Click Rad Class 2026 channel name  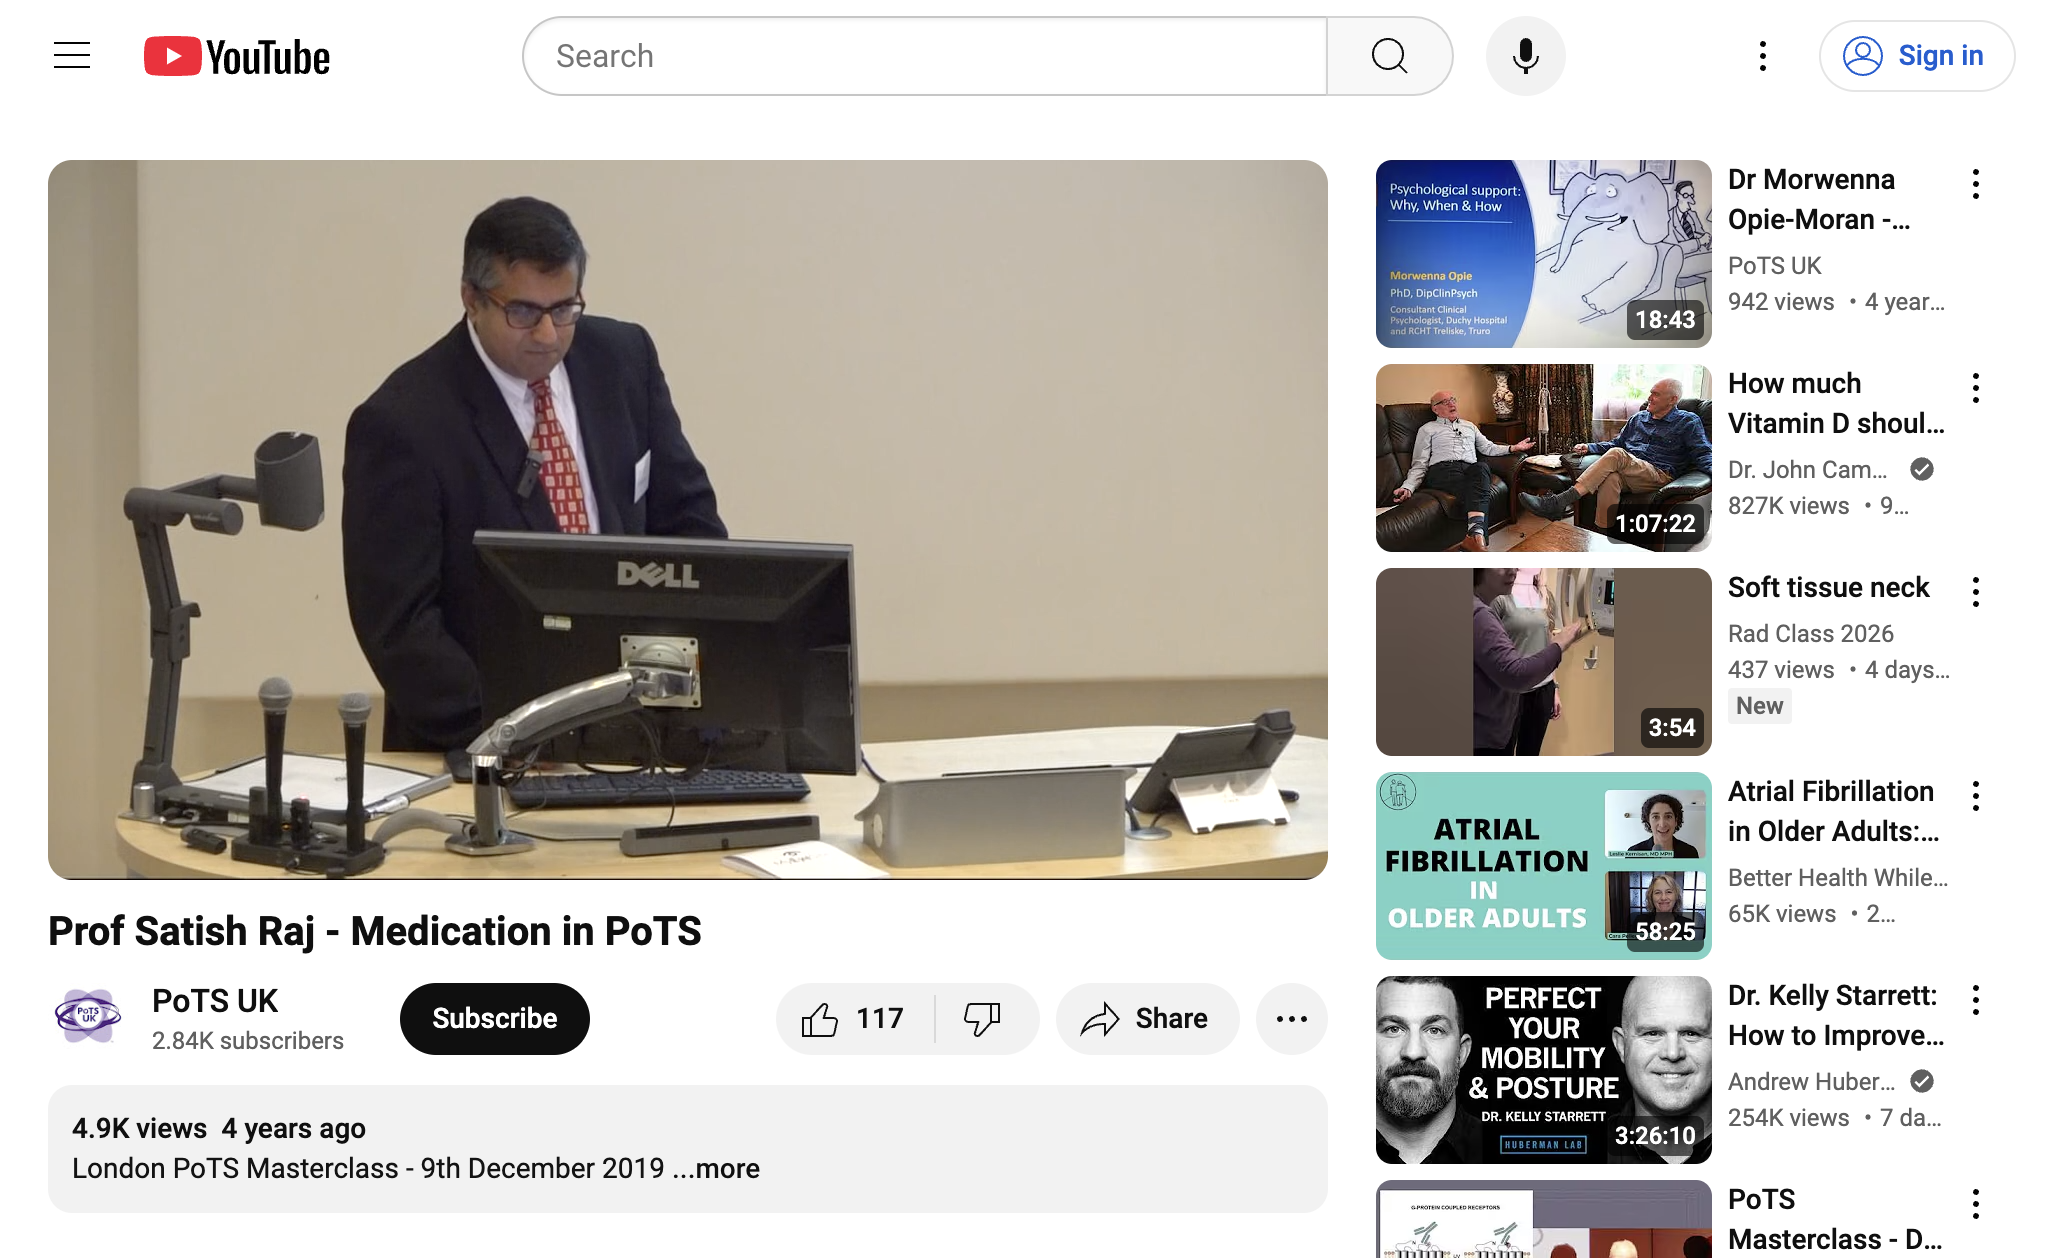[1811, 633]
